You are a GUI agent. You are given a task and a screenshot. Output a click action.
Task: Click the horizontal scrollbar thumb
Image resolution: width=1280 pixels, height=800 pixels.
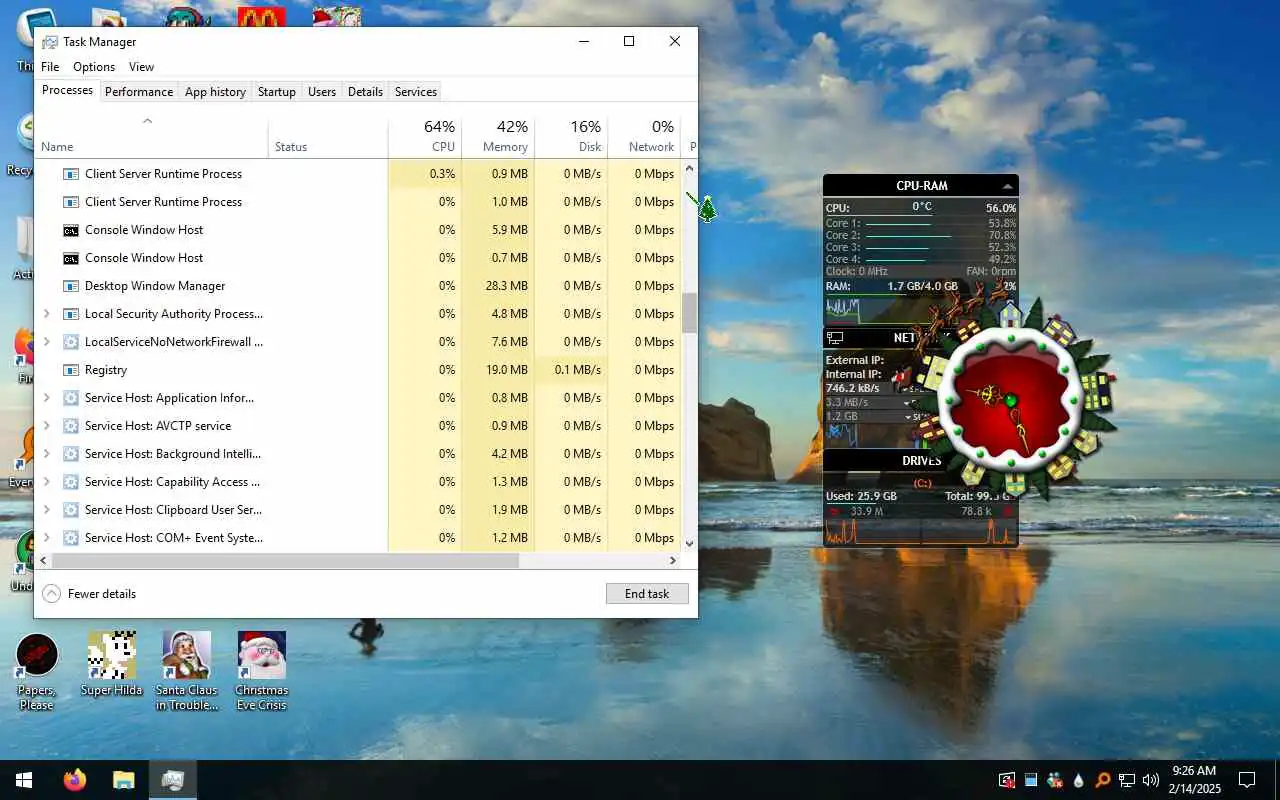click(285, 561)
